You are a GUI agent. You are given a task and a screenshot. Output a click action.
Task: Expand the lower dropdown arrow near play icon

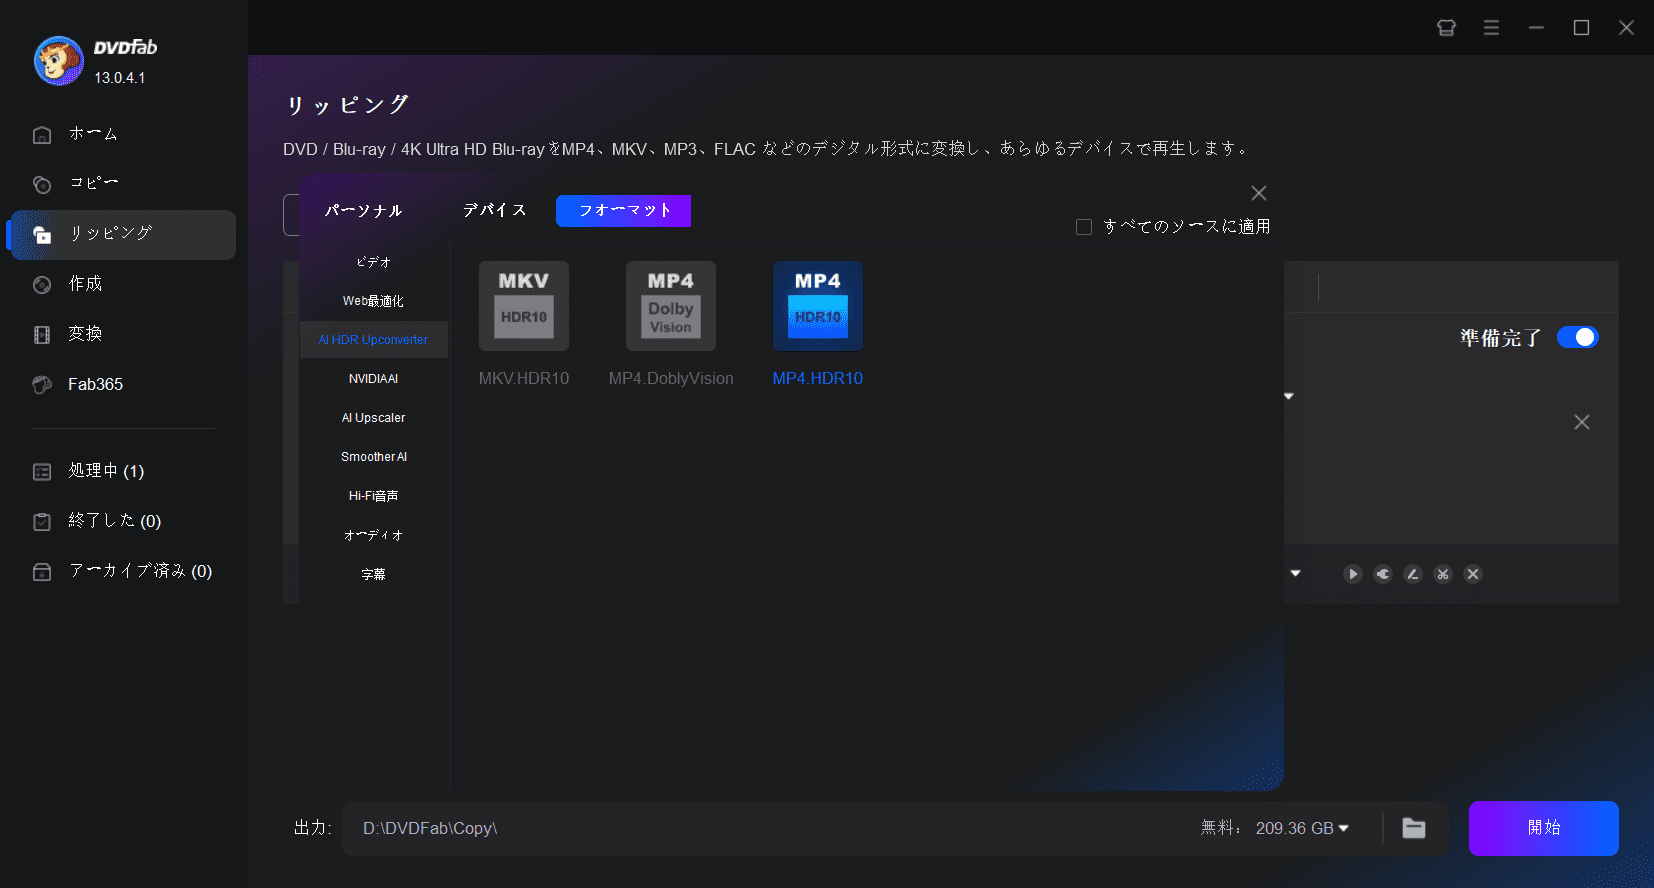click(1295, 573)
